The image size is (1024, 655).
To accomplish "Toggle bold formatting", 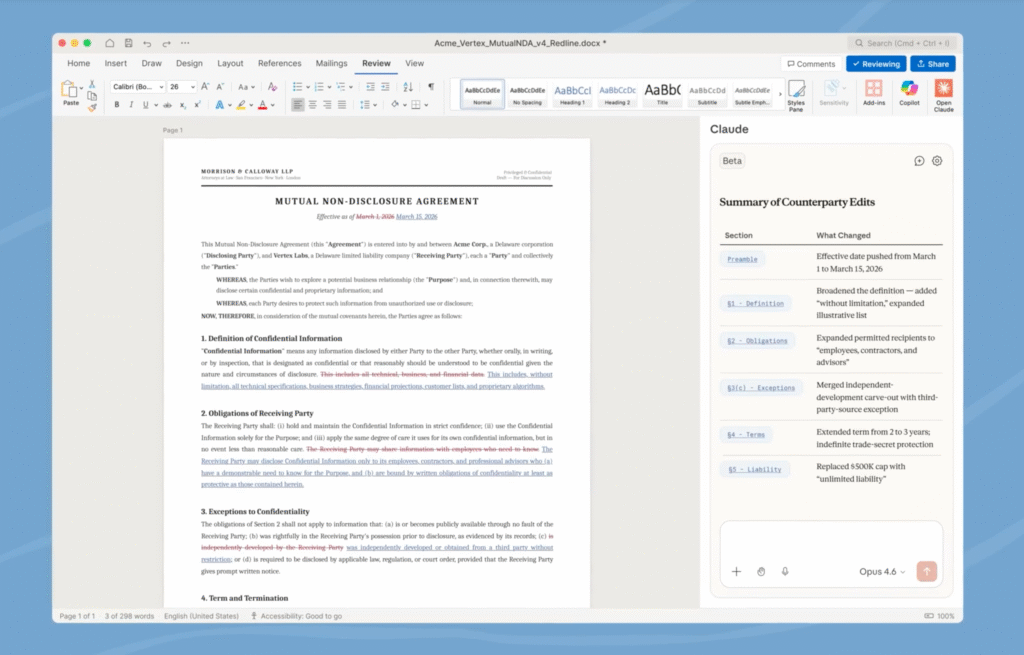I will pos(117,105).
